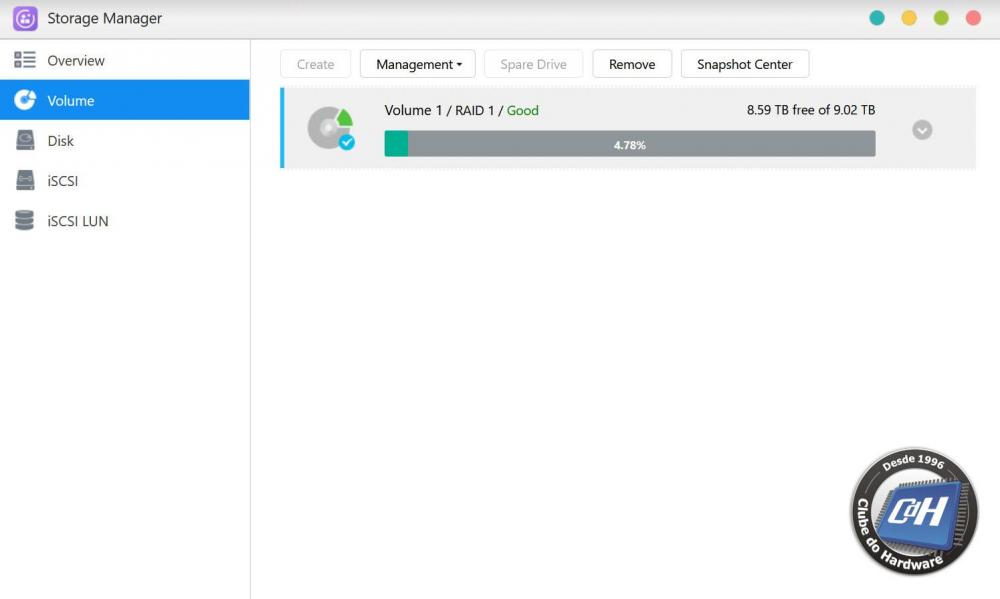Open the Management dropdown menu
Image resolution: width=1000 pixels, height=599 pixels.
tap(418, 64)
